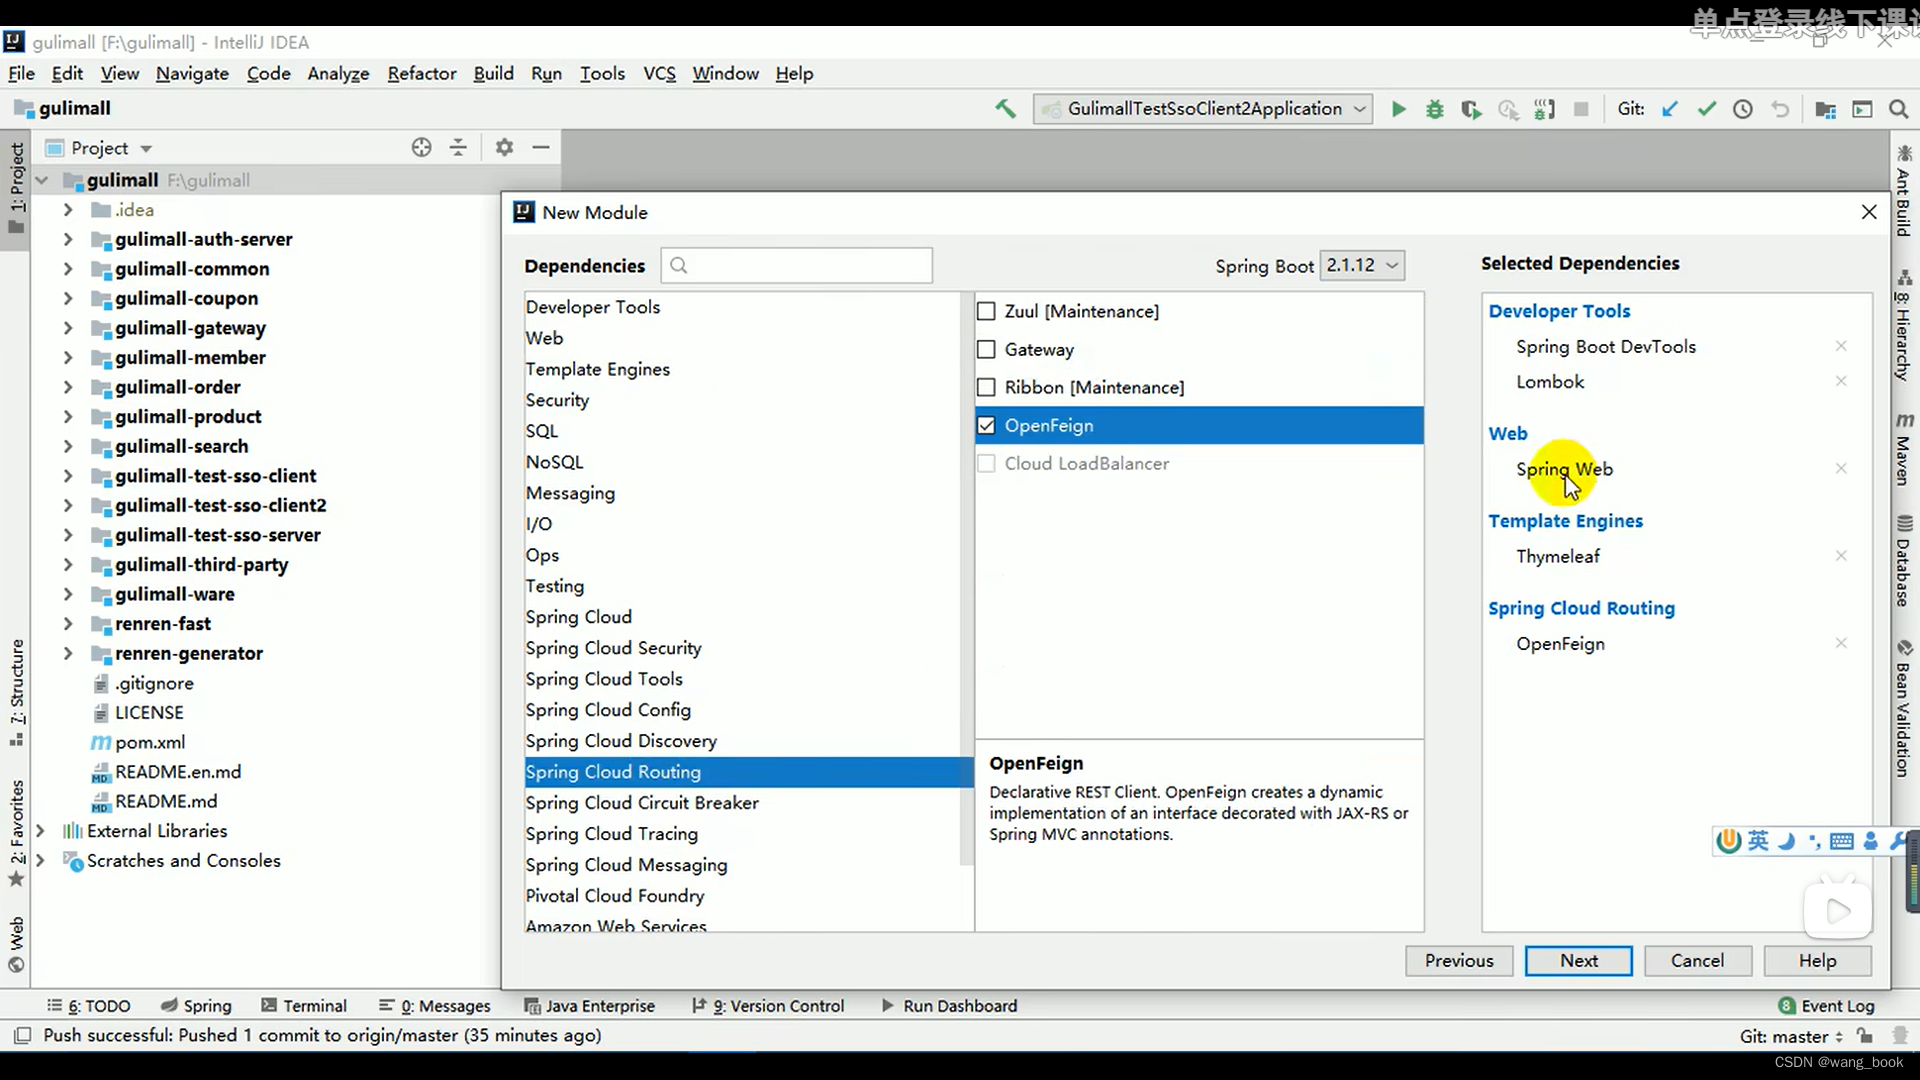Expand the gulimall-gateway module
This screenshot has width=1920, height=1080.
(67, 328)
